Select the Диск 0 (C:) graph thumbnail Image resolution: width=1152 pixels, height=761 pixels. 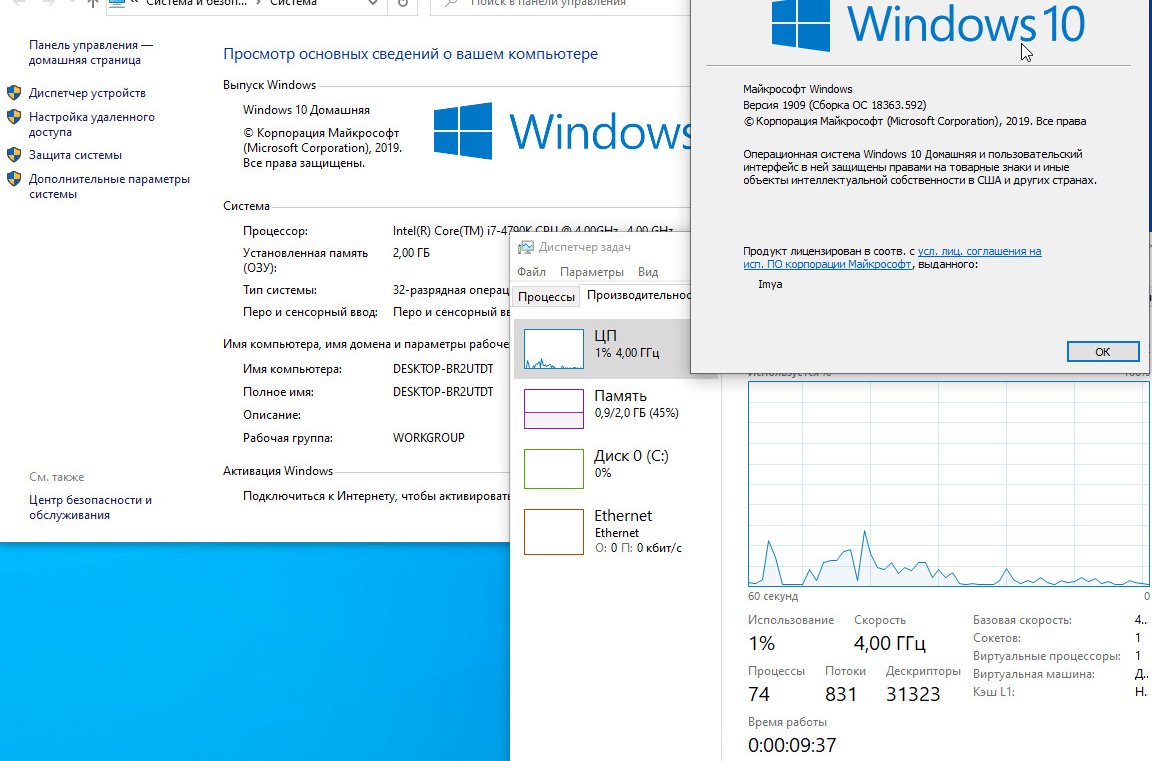(554, 469)
